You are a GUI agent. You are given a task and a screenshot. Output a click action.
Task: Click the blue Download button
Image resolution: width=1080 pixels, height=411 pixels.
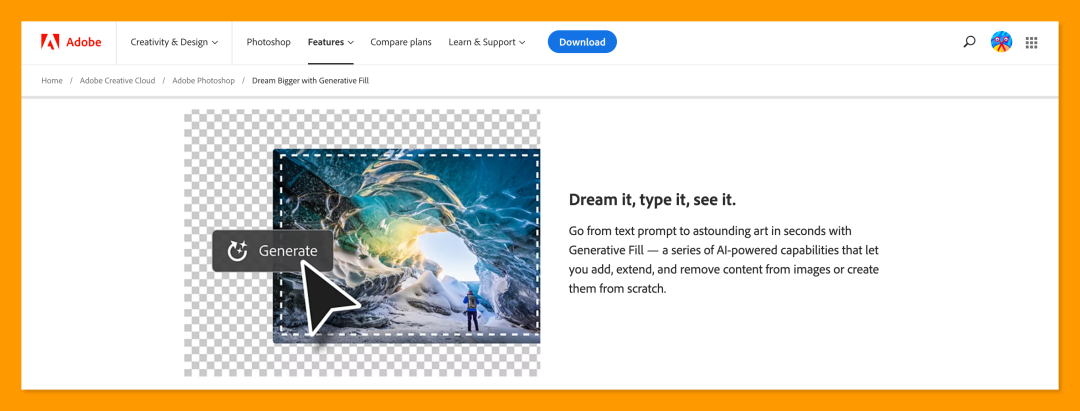(582, 42)
